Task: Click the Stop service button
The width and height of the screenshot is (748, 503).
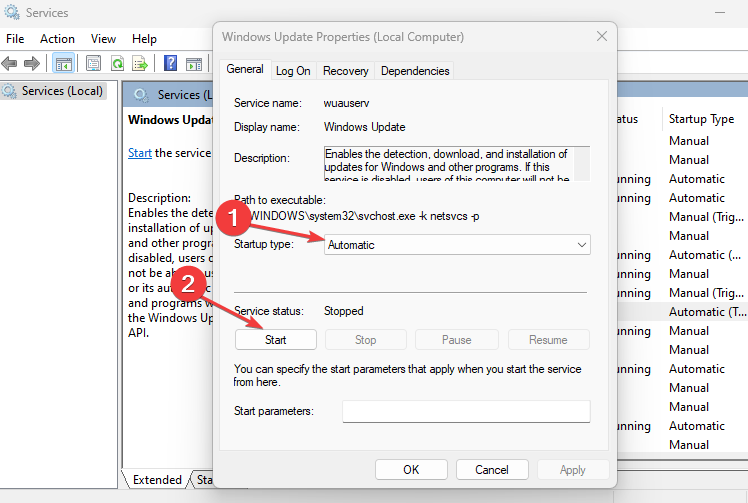Action: (365, 340)
